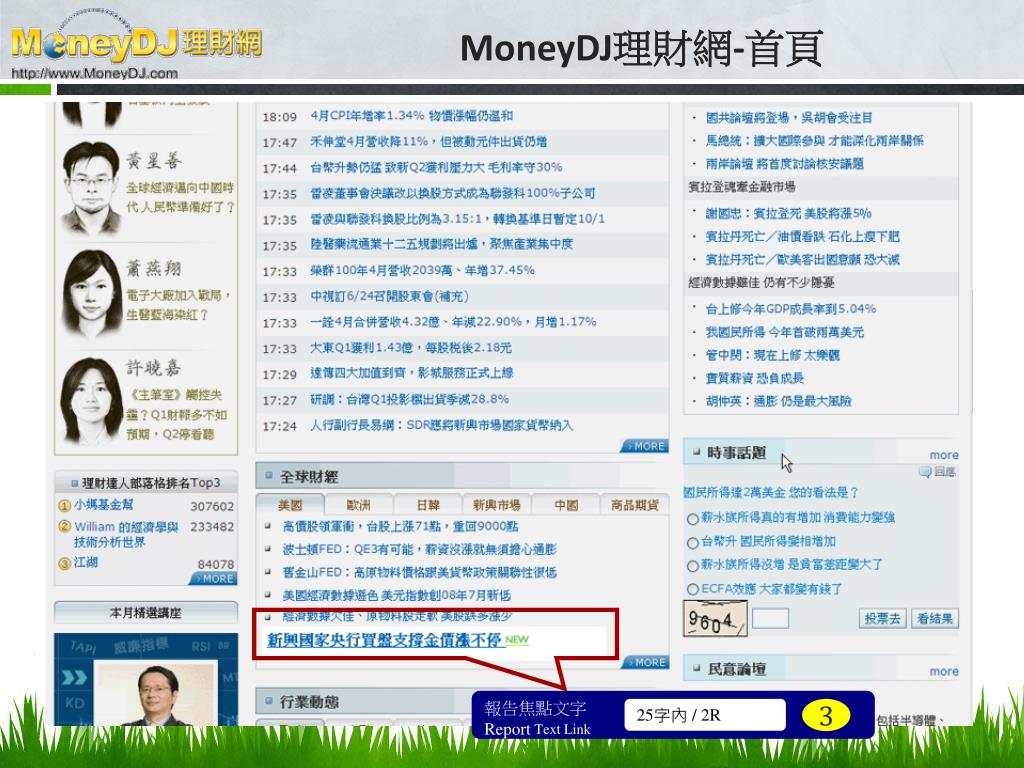Screen dimensions: 1024x768
Task: Open 謝國忠：賓拉登死 美股將漲5%
Action: 788,214
